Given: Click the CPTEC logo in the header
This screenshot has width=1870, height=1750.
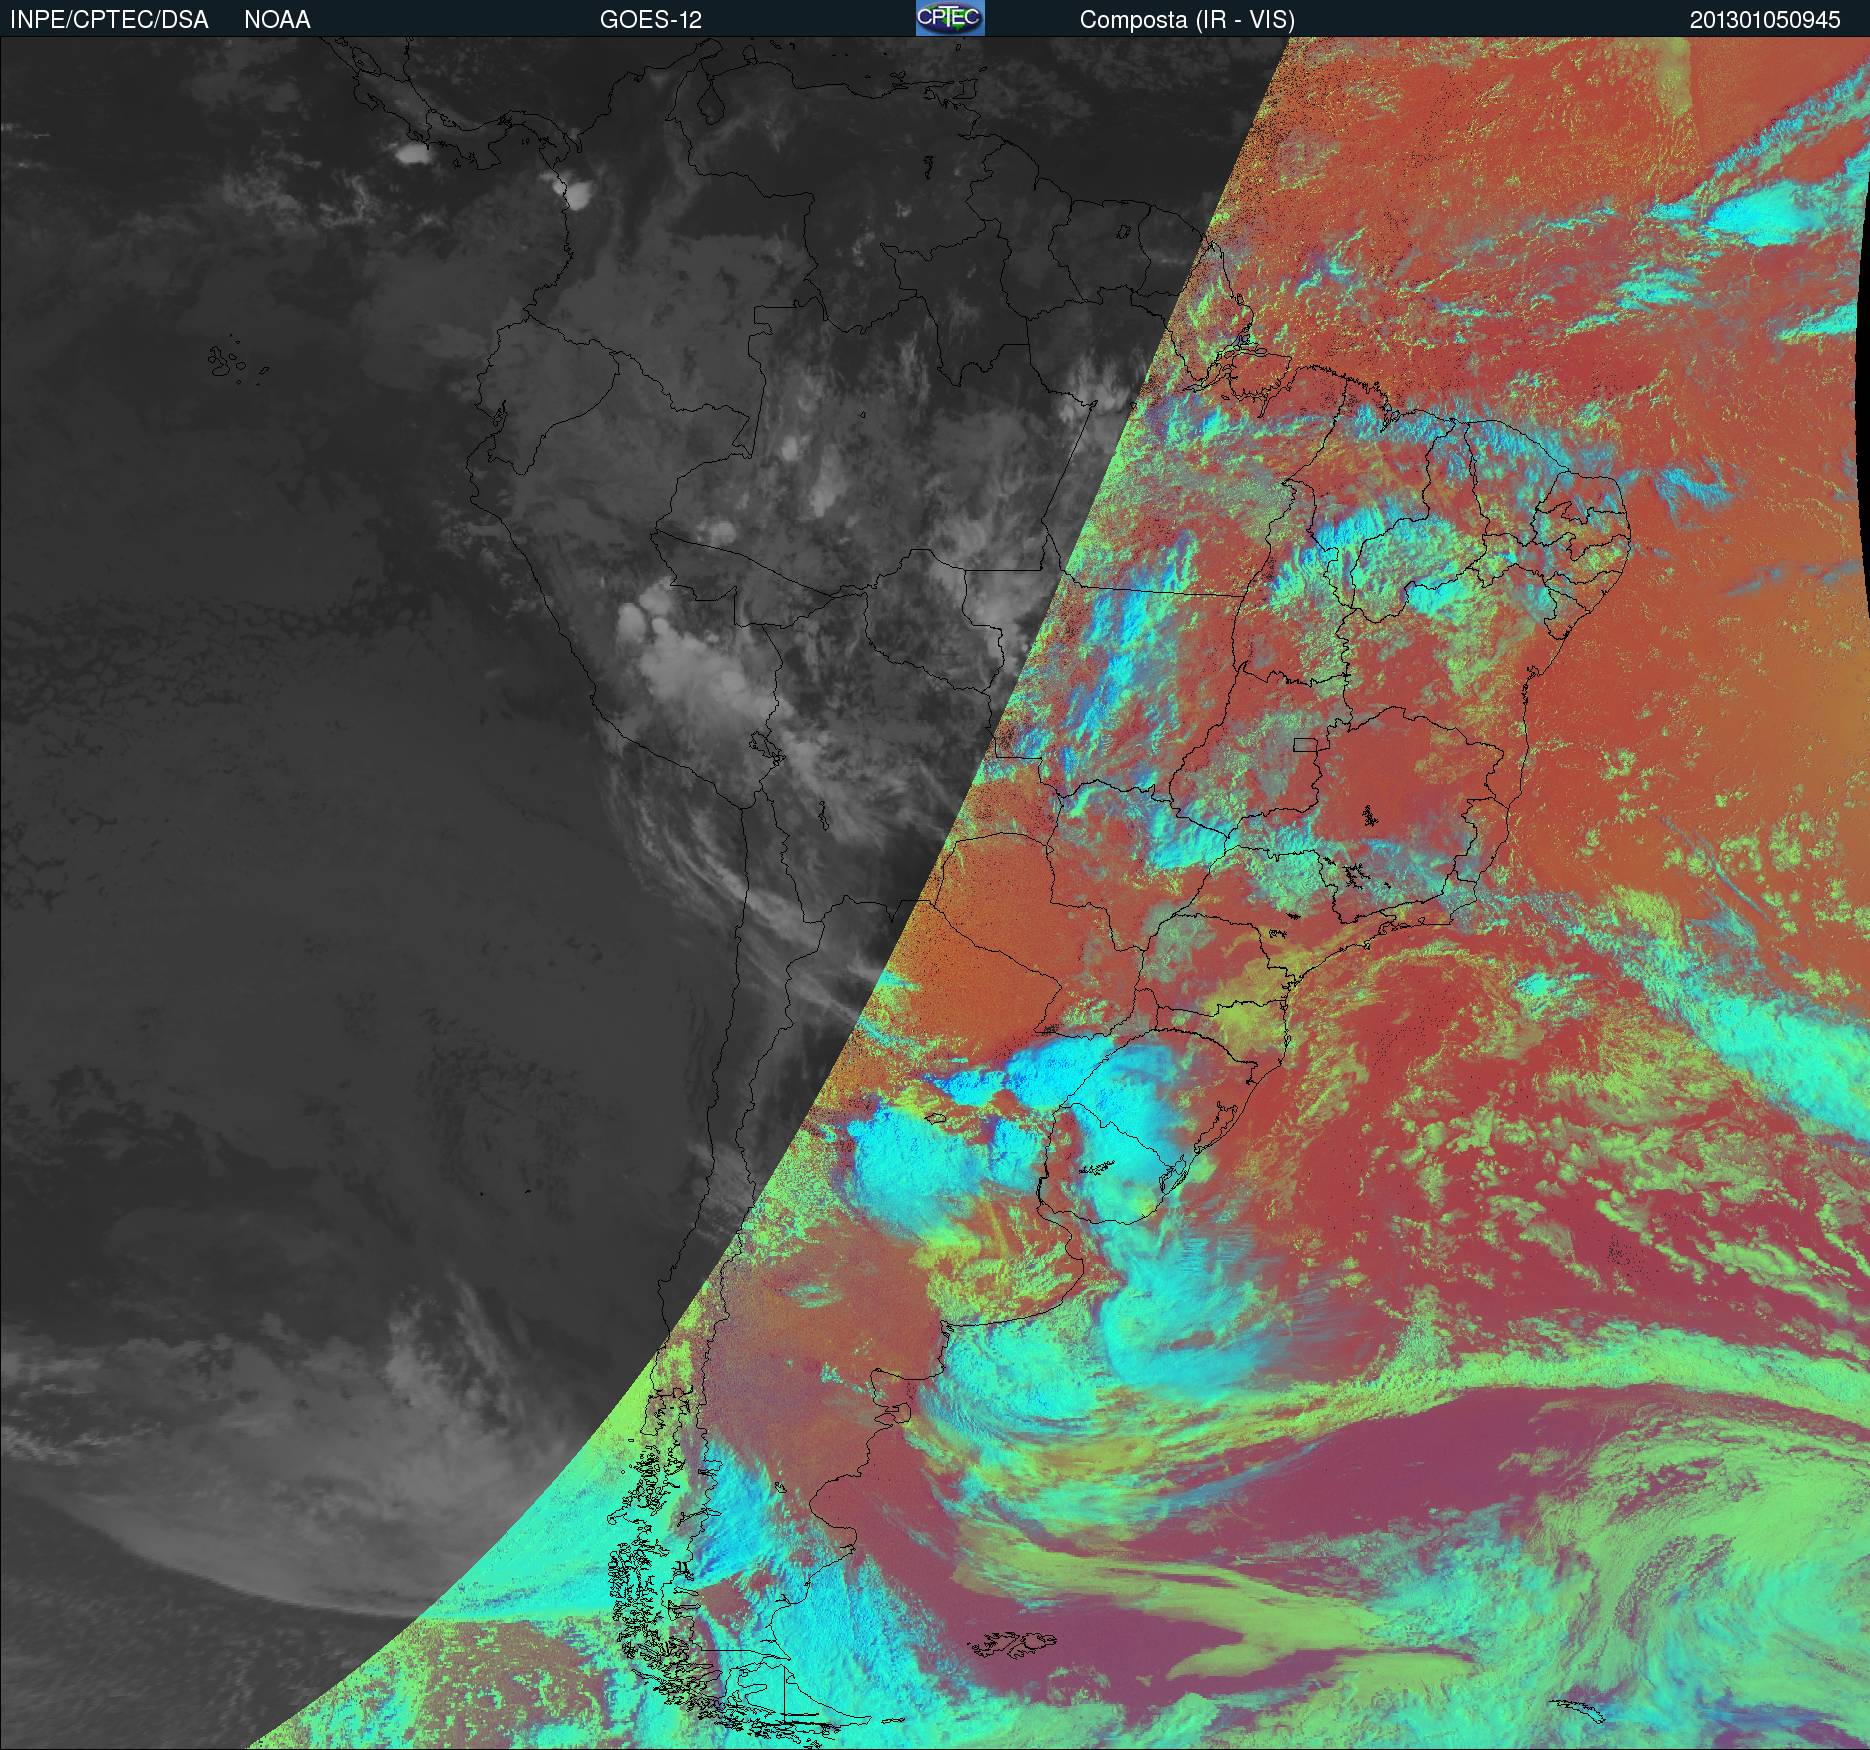Looking at the screenshot, I should point(950,18).
